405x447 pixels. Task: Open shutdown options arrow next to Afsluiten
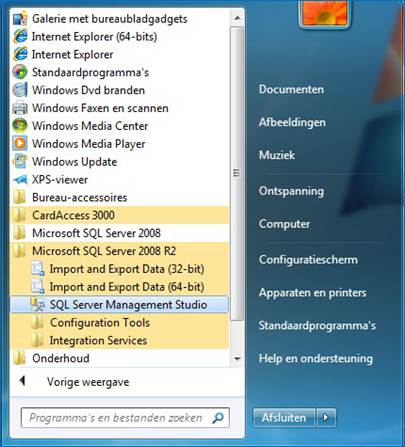[326, 417]
